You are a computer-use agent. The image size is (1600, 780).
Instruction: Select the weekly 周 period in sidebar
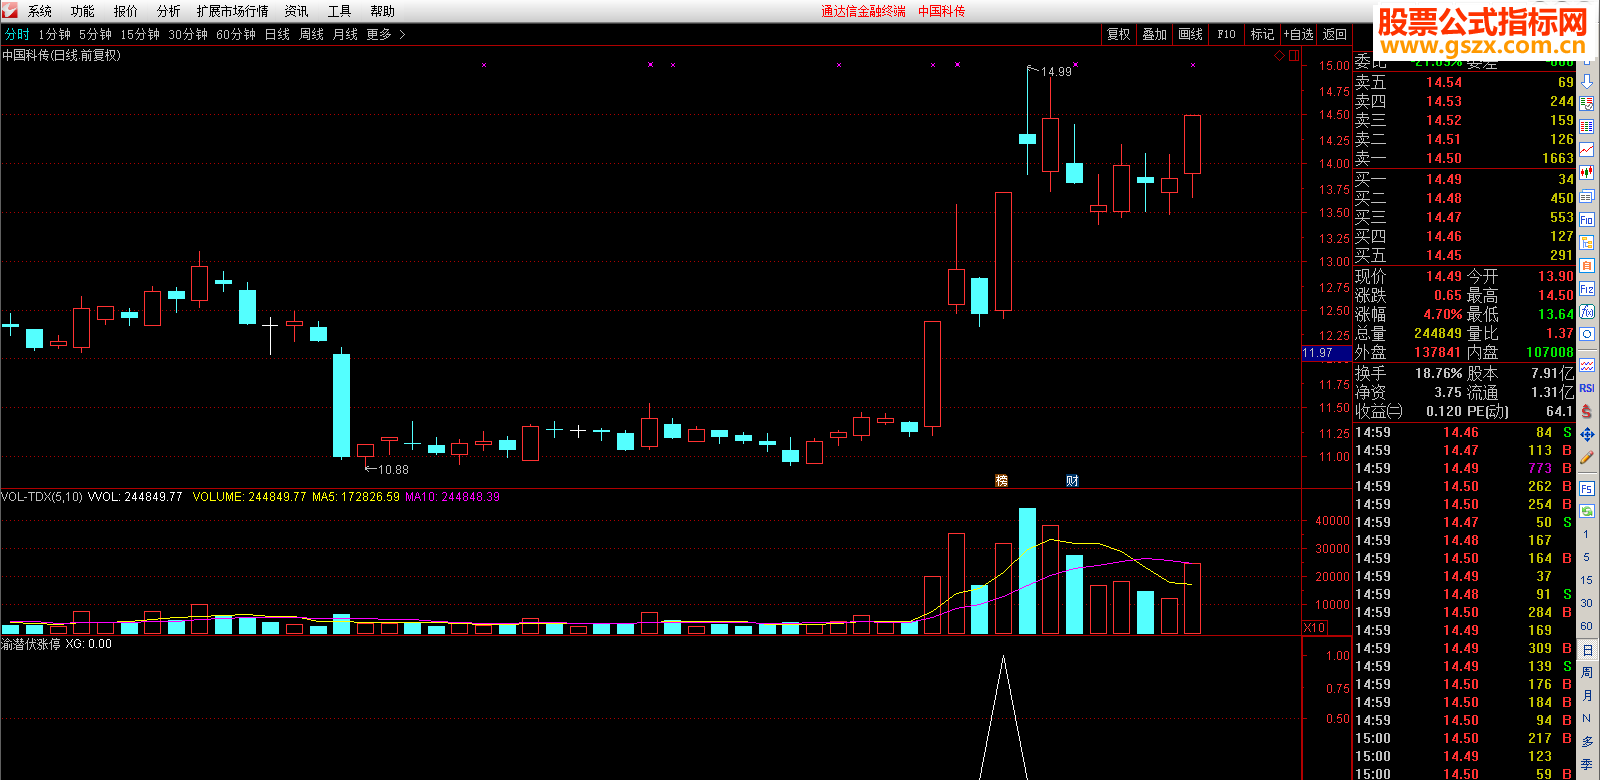point(1587,672)
